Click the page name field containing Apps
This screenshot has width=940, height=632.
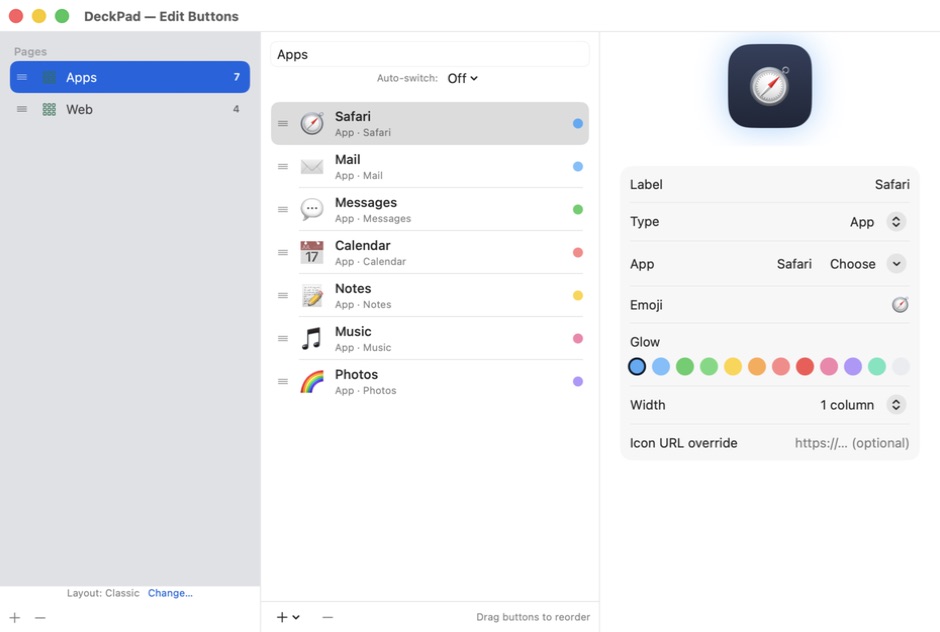[430, 54]
